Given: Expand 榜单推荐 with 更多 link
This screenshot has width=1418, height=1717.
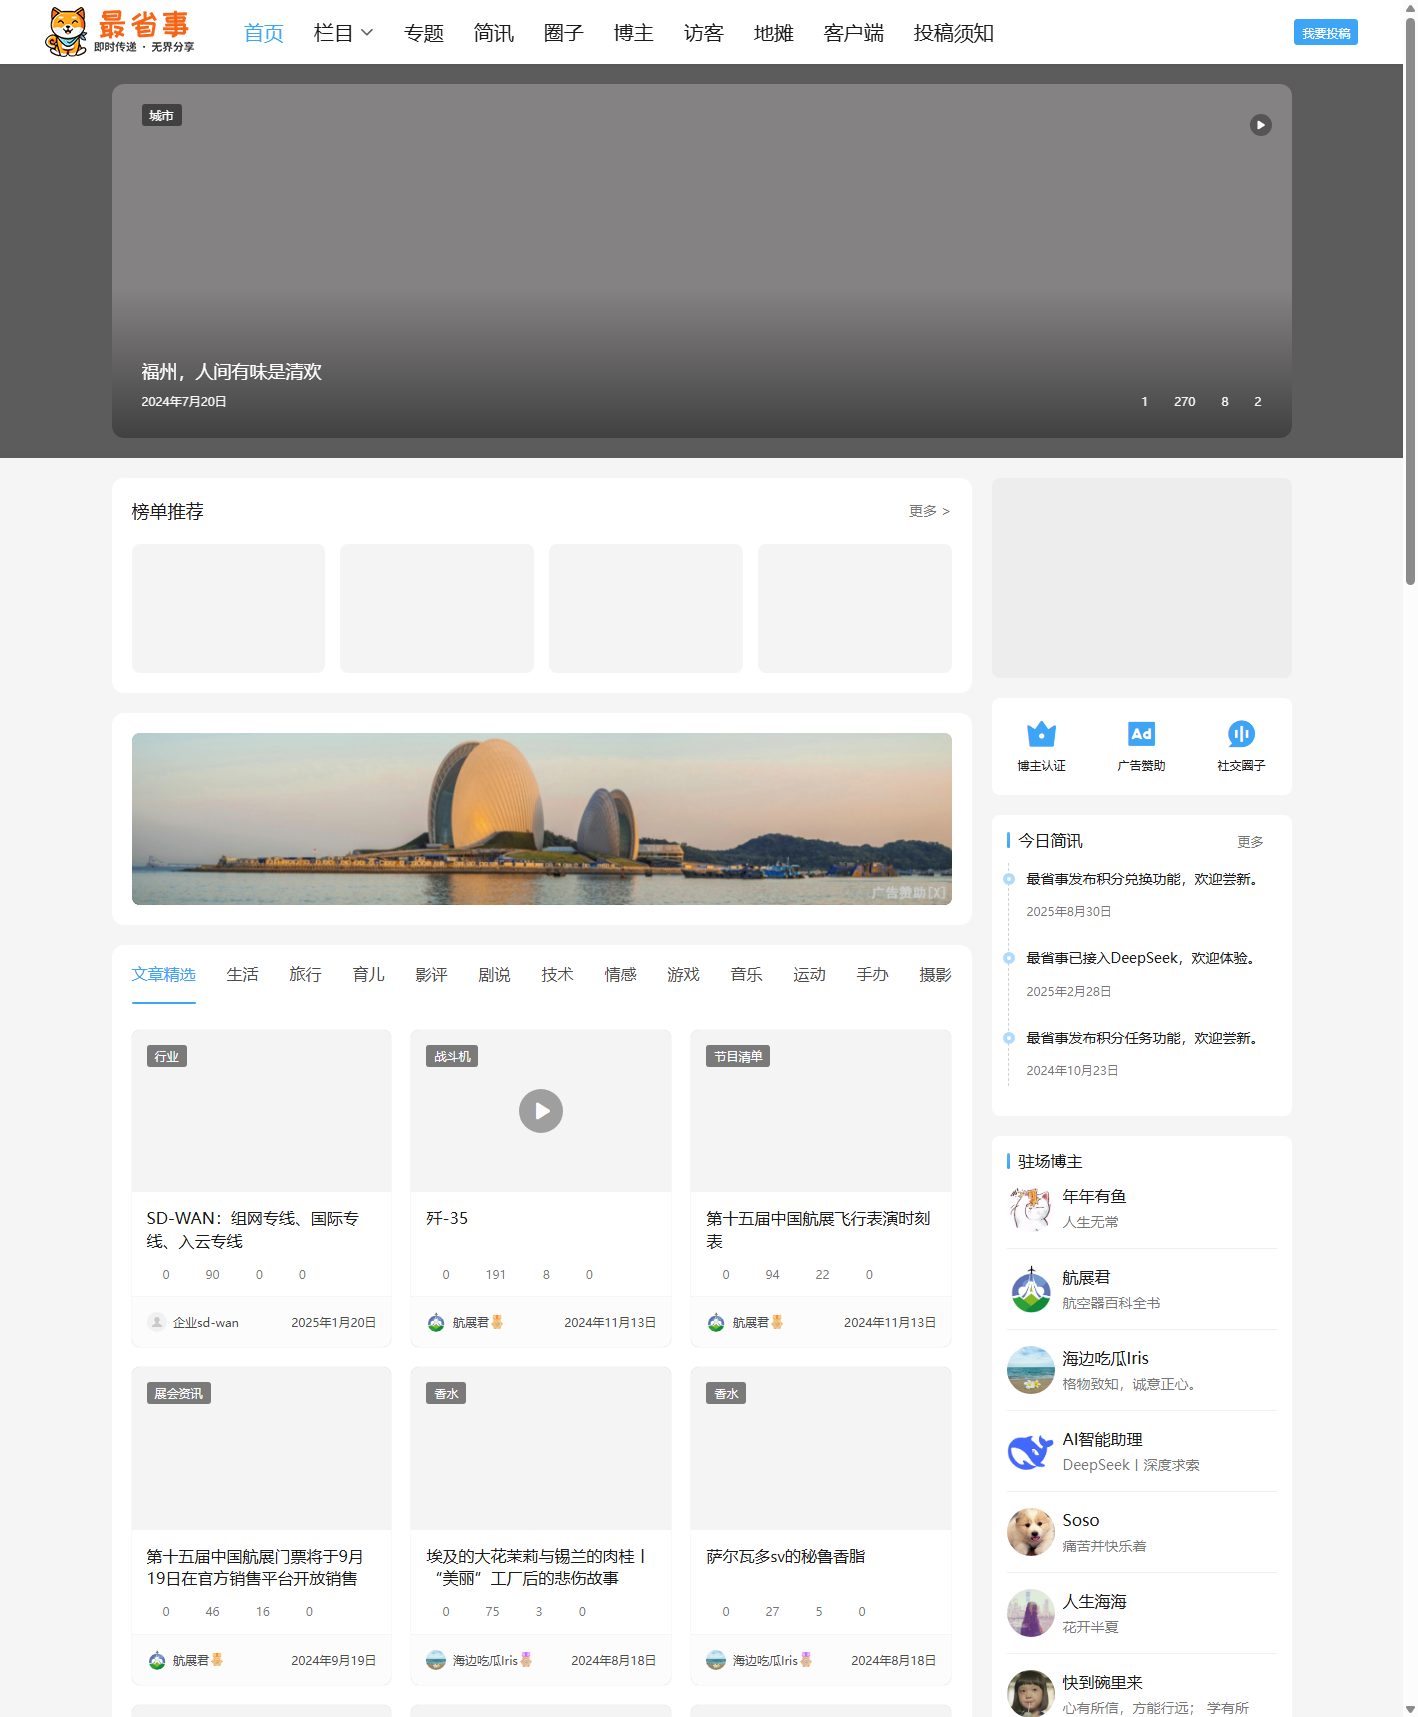Looking at the screenshot, I should point(928,511).
